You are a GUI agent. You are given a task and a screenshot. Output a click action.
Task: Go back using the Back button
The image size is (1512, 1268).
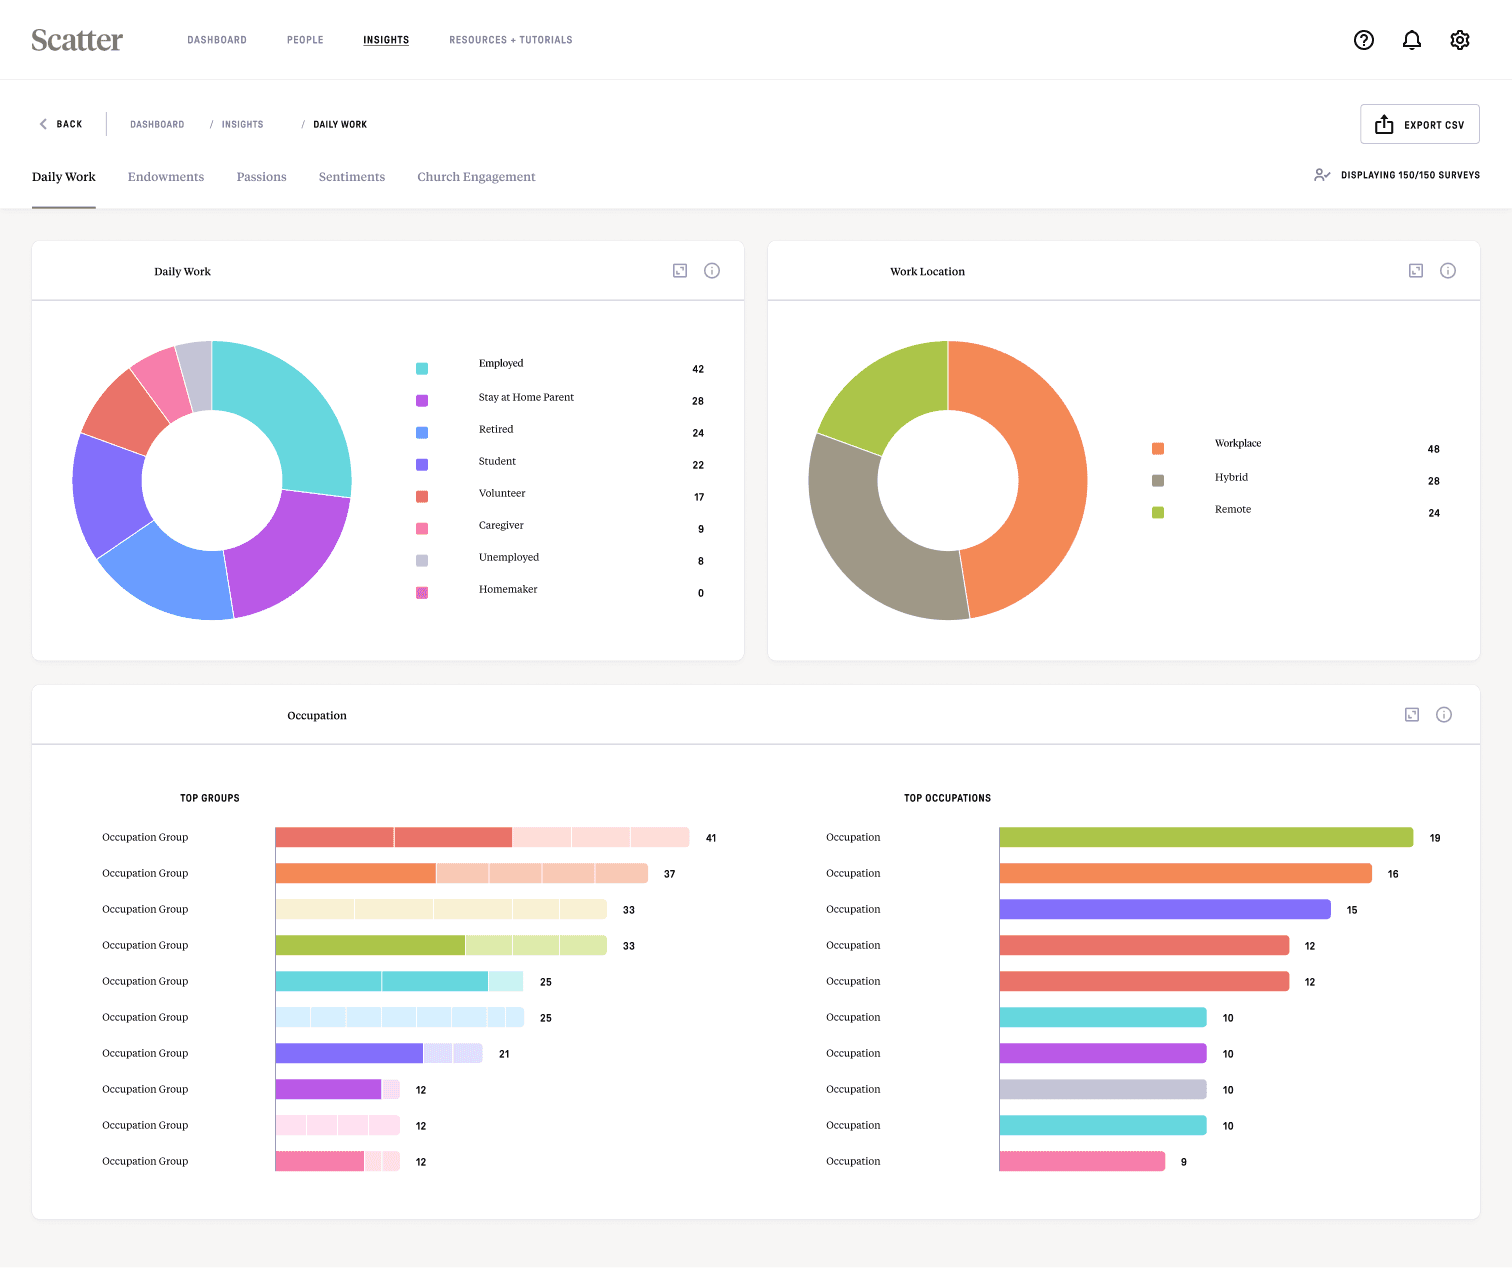(x=60, y=124)
